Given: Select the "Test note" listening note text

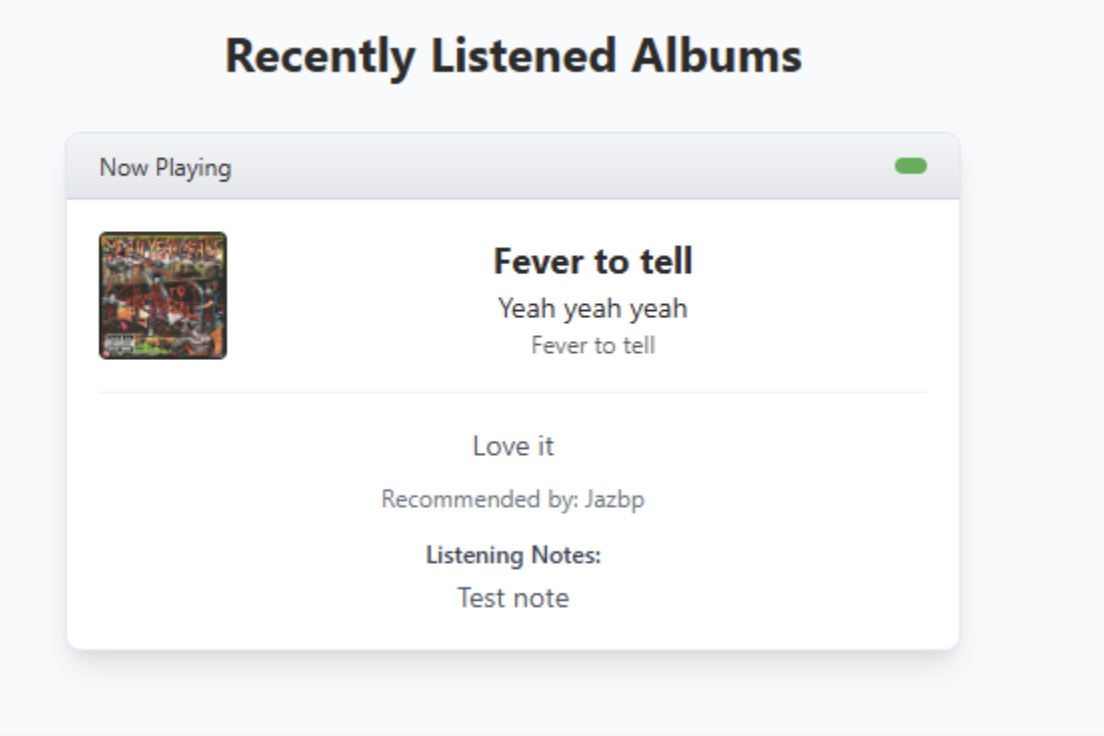Looking at the screenshot, I should pyautogui.click(x=513, y=598).
